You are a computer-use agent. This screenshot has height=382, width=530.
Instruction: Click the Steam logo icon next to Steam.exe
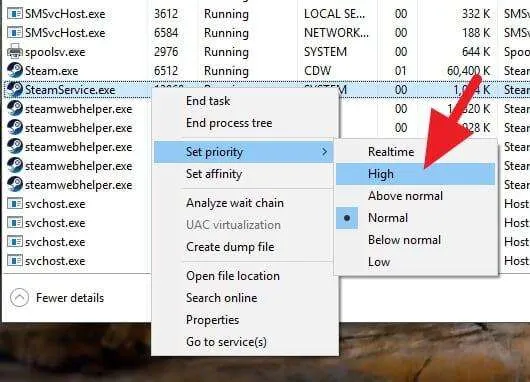(x=15, y=71)
